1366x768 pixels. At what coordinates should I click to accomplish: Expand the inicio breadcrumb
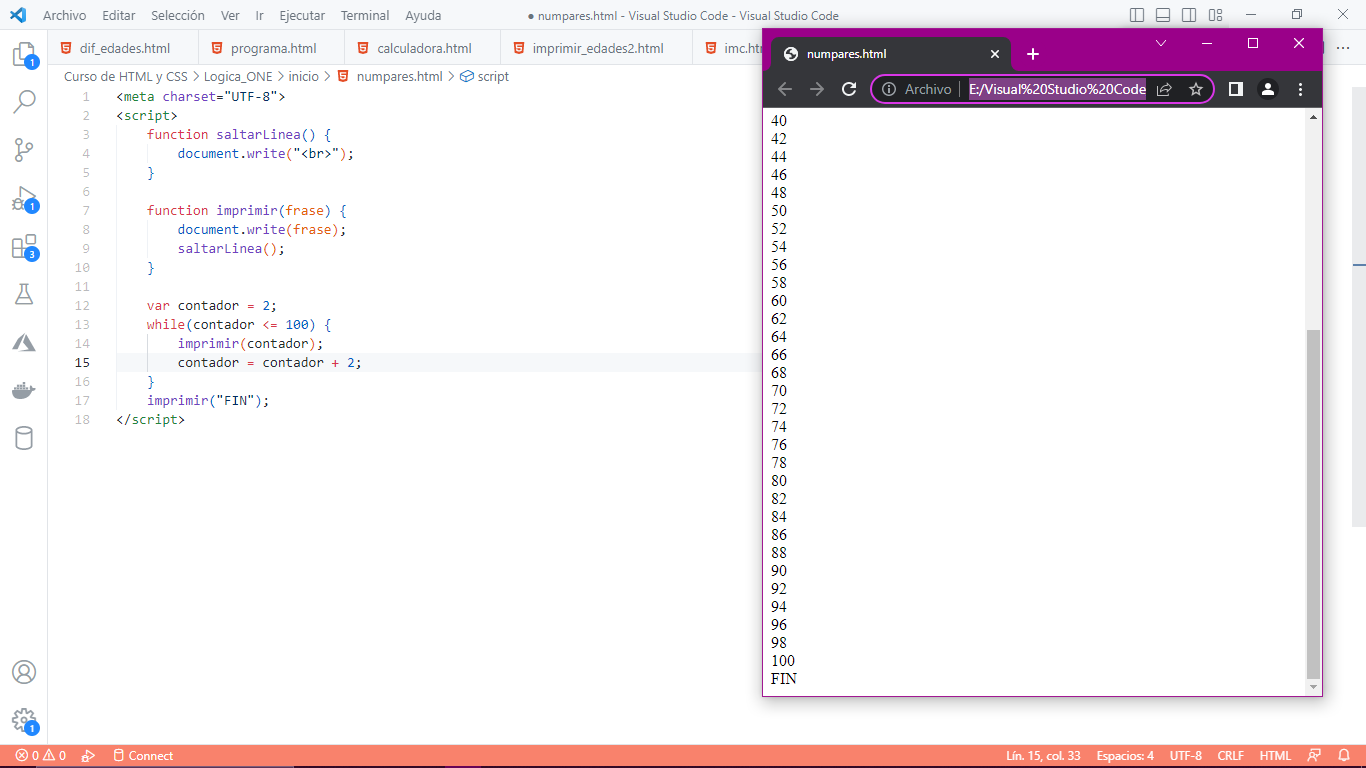pos(304,76)
